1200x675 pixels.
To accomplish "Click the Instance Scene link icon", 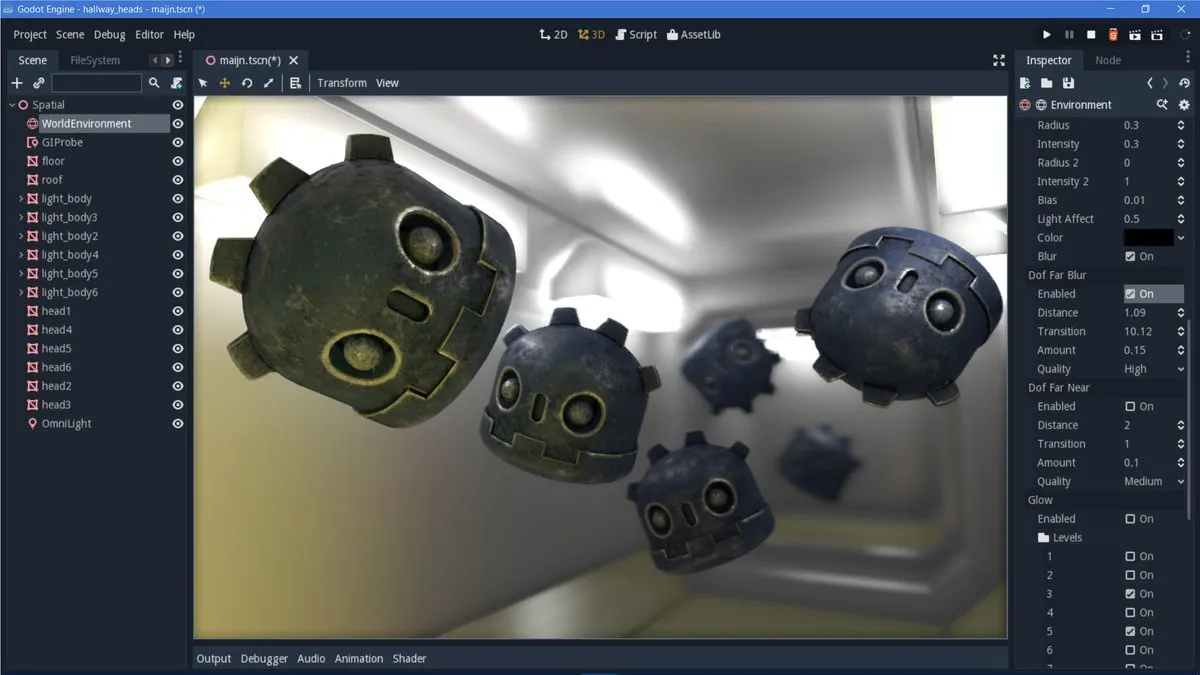I will (38, 83).
